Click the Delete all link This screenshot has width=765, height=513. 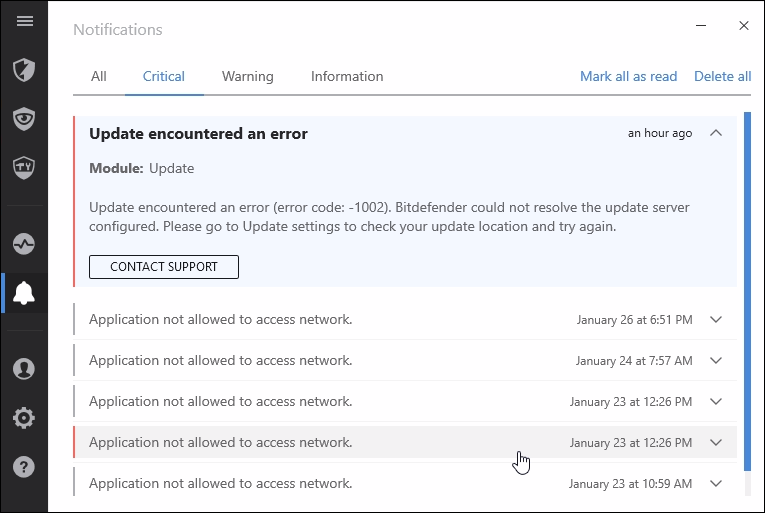[723, 76]
